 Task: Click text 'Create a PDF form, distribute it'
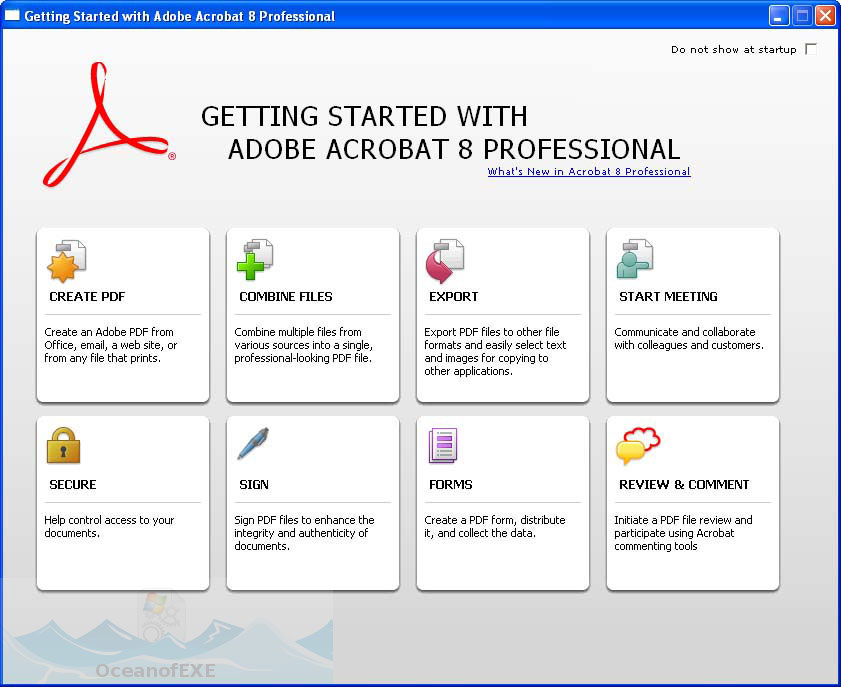(x=495, y=527)
